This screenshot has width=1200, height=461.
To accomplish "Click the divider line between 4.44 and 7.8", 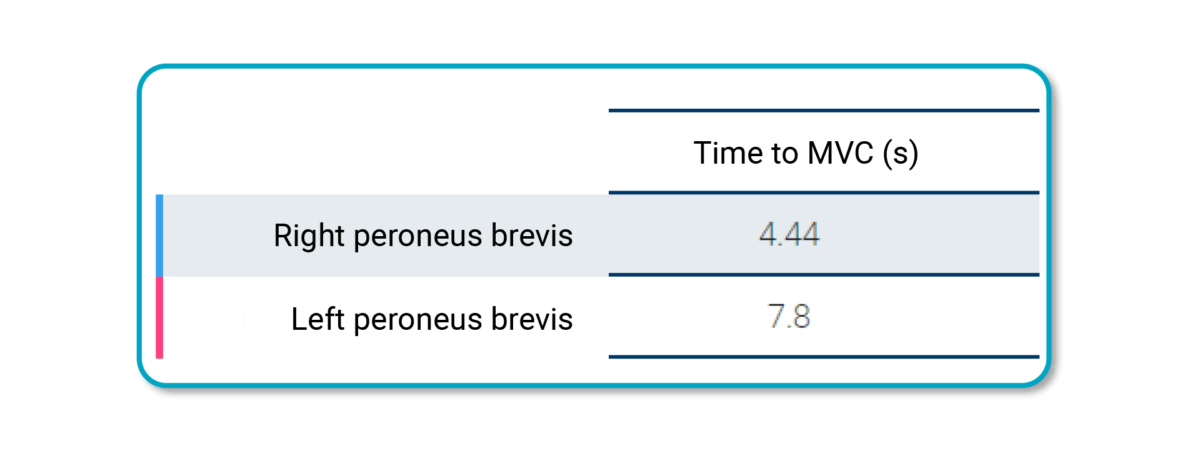I will click(x=823, y=275).
